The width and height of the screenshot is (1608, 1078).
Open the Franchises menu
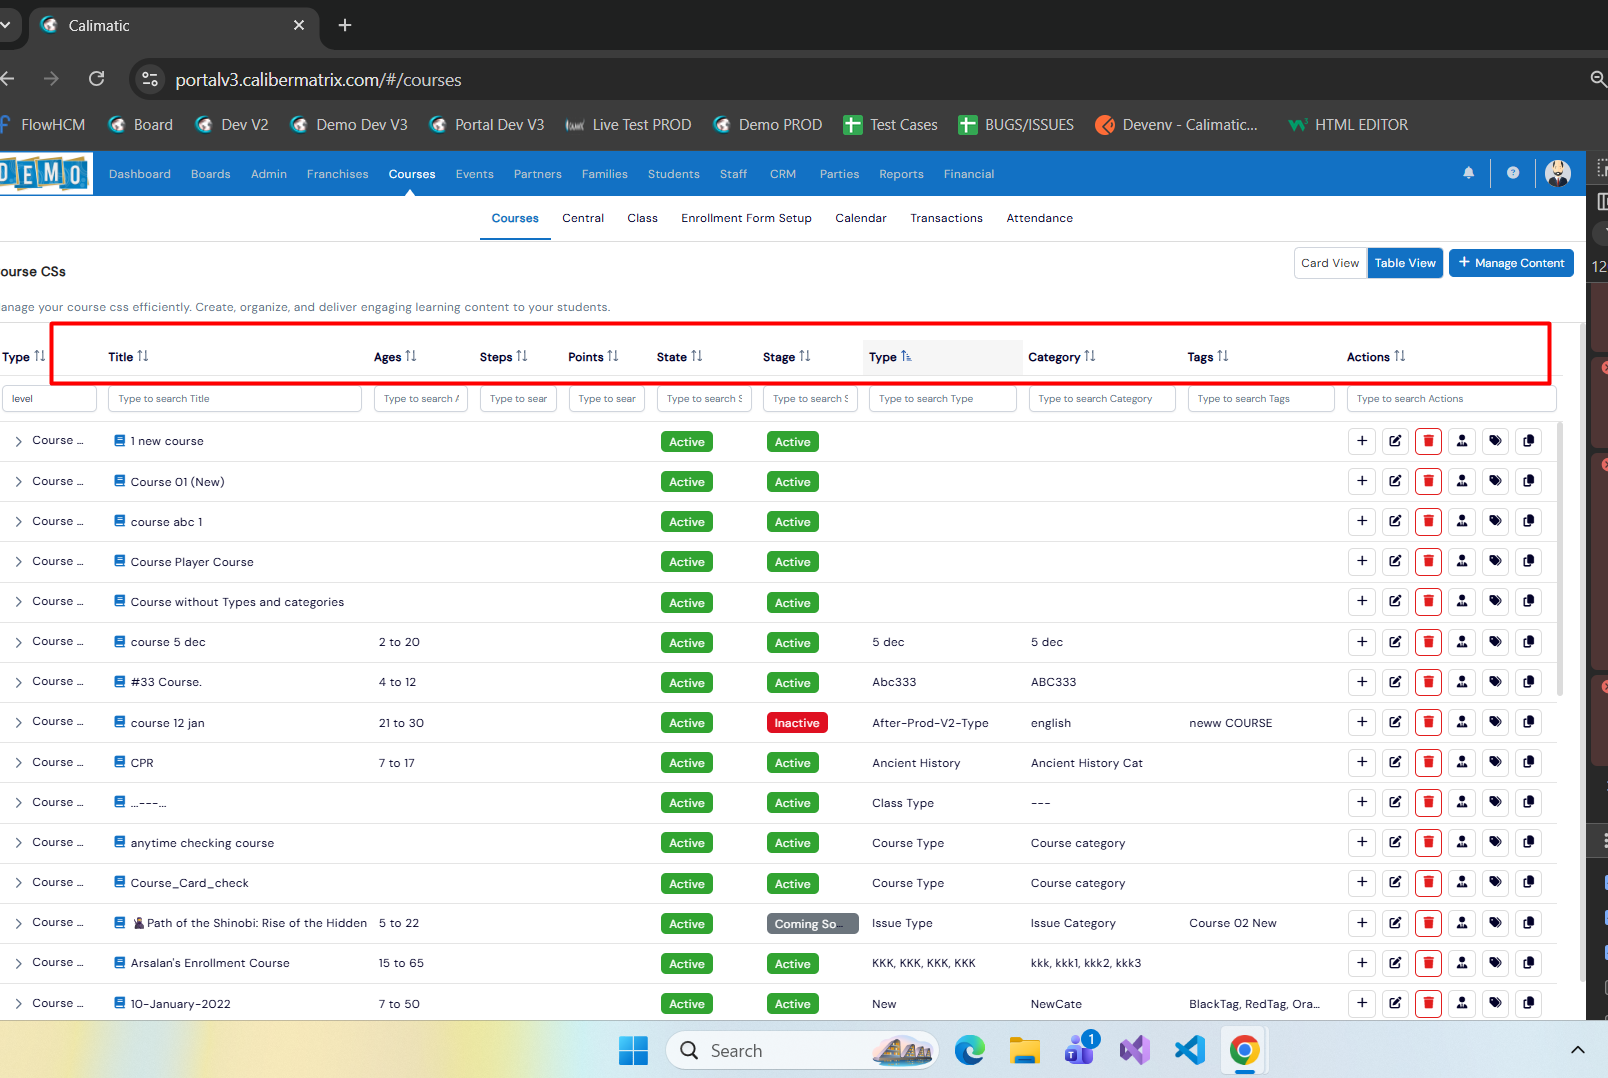[337, 174]
